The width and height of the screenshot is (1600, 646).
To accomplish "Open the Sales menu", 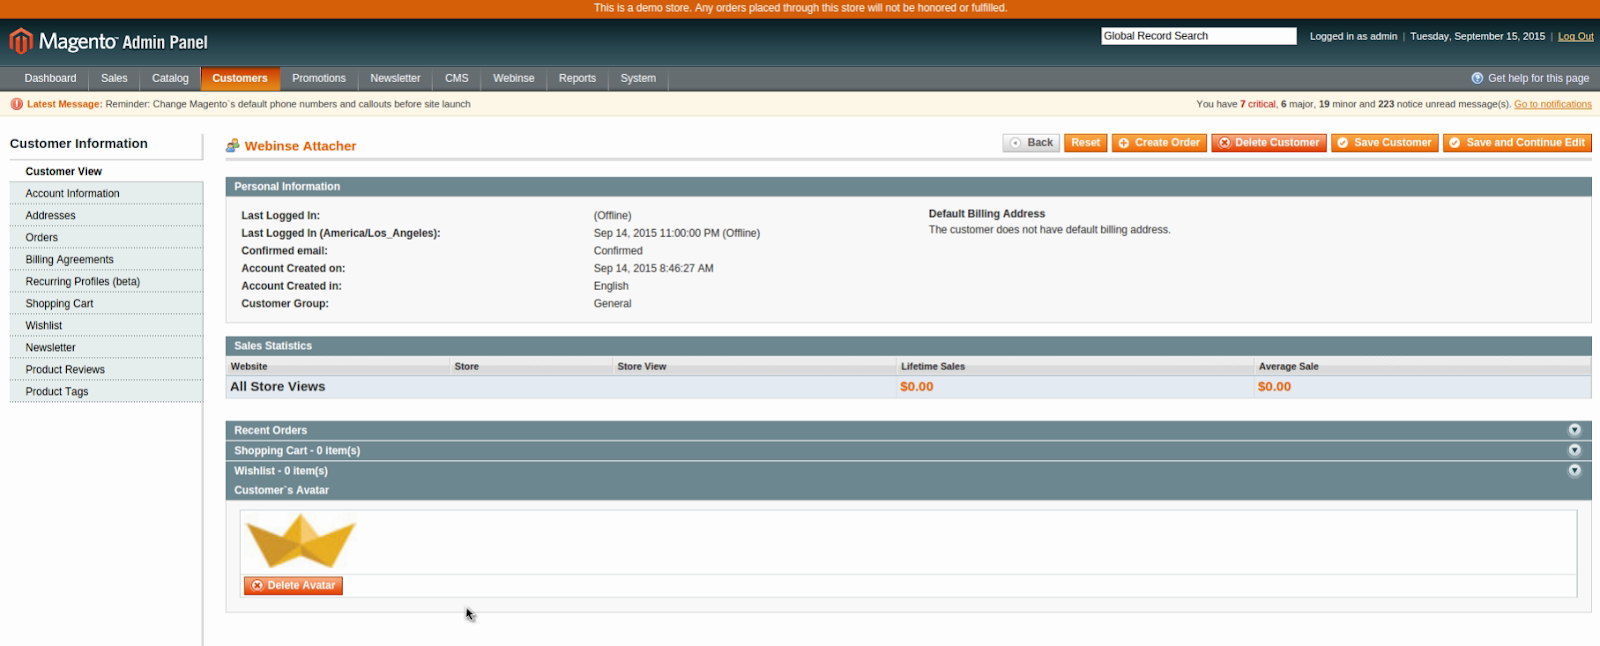I will click(114, 78).
